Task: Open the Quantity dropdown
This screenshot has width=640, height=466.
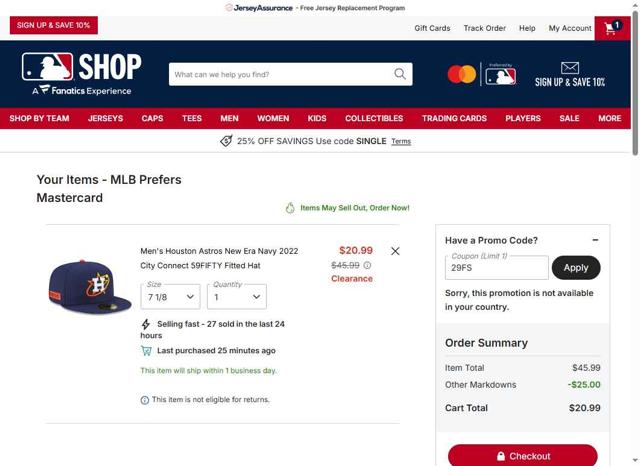Action: 237,297
